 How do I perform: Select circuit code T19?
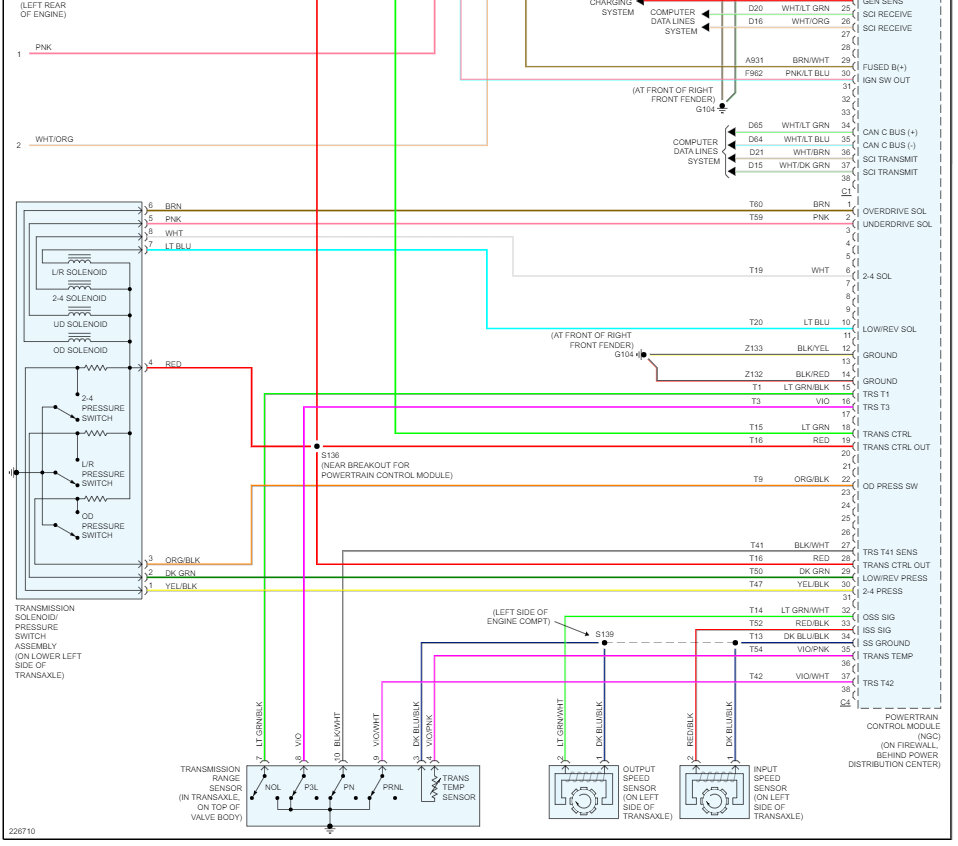(x=756, y=270)
